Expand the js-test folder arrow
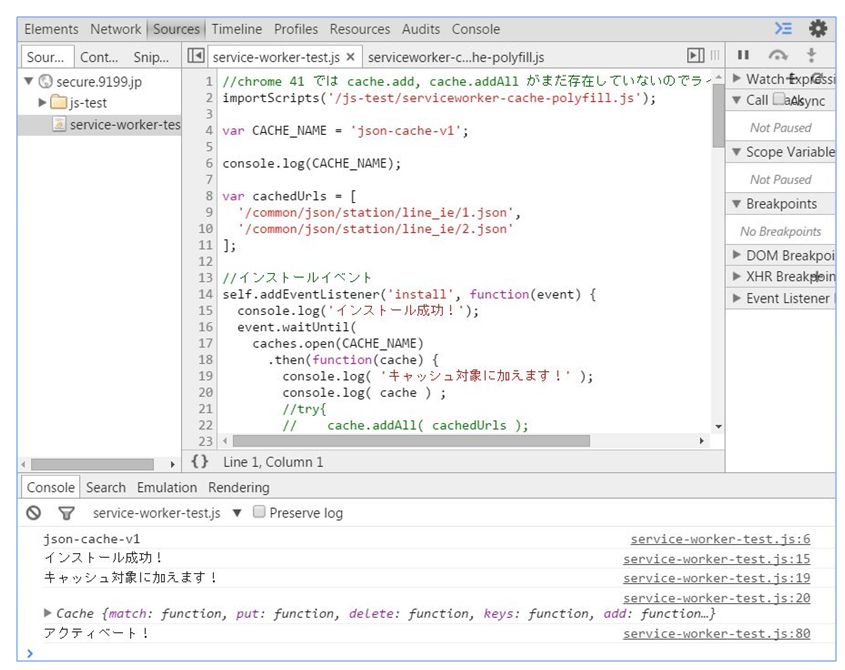845x670 pixels. (x=42, y=102)
